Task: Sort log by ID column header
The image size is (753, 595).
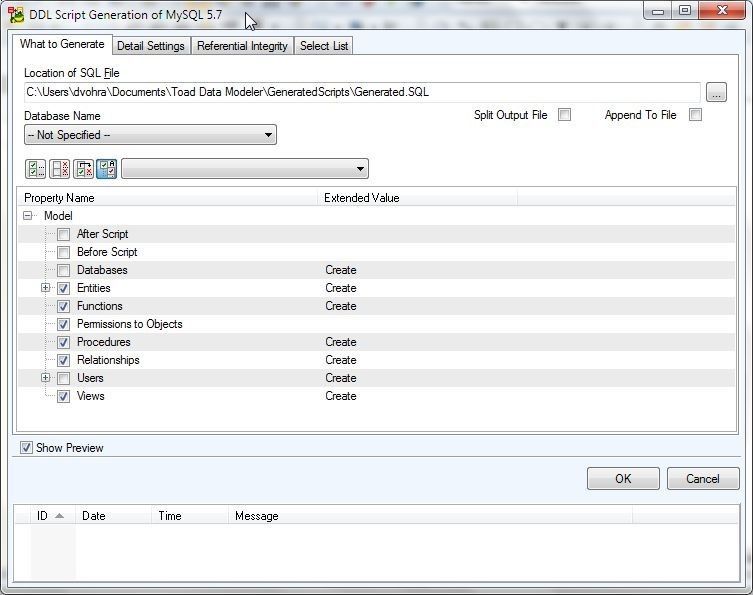Action: [51, 516]
